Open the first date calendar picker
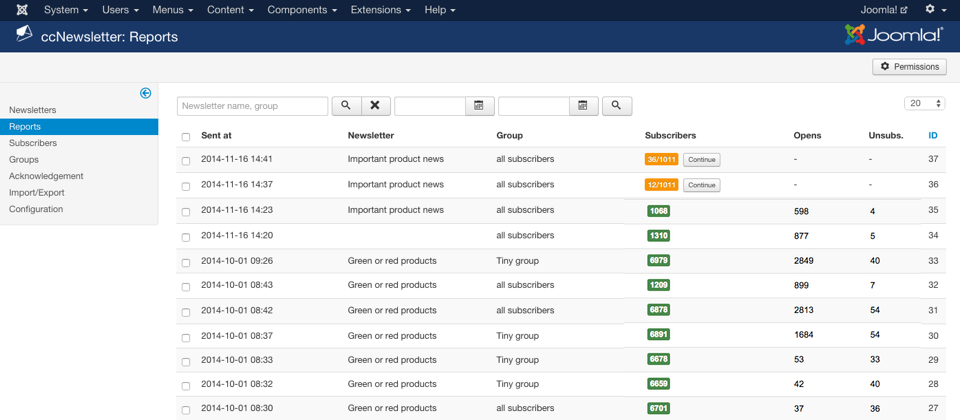The width and height of the screenshot is (960, 420). [x=479, y=106]
